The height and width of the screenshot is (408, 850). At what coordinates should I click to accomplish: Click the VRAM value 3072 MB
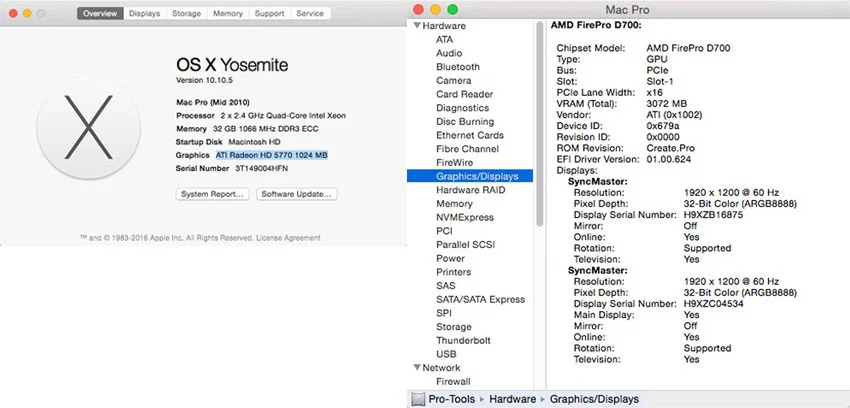666,103
